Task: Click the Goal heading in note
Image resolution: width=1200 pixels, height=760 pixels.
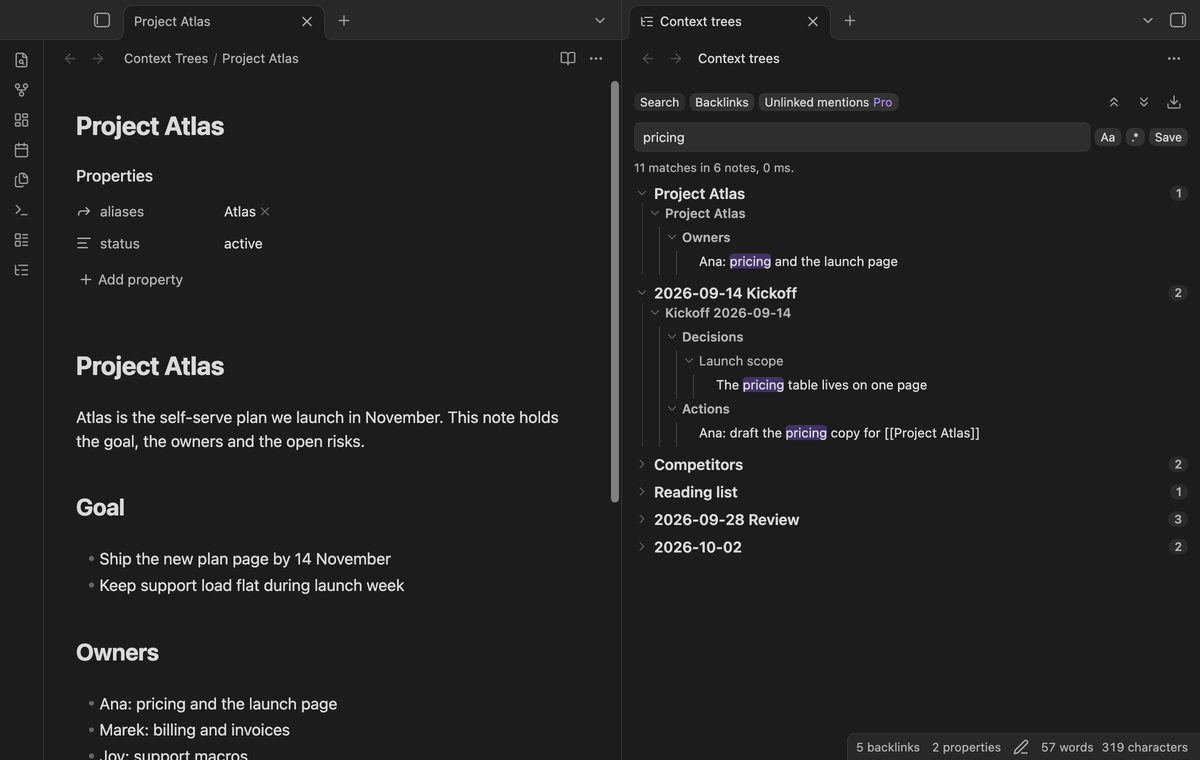Action: [x=100, y=507]
